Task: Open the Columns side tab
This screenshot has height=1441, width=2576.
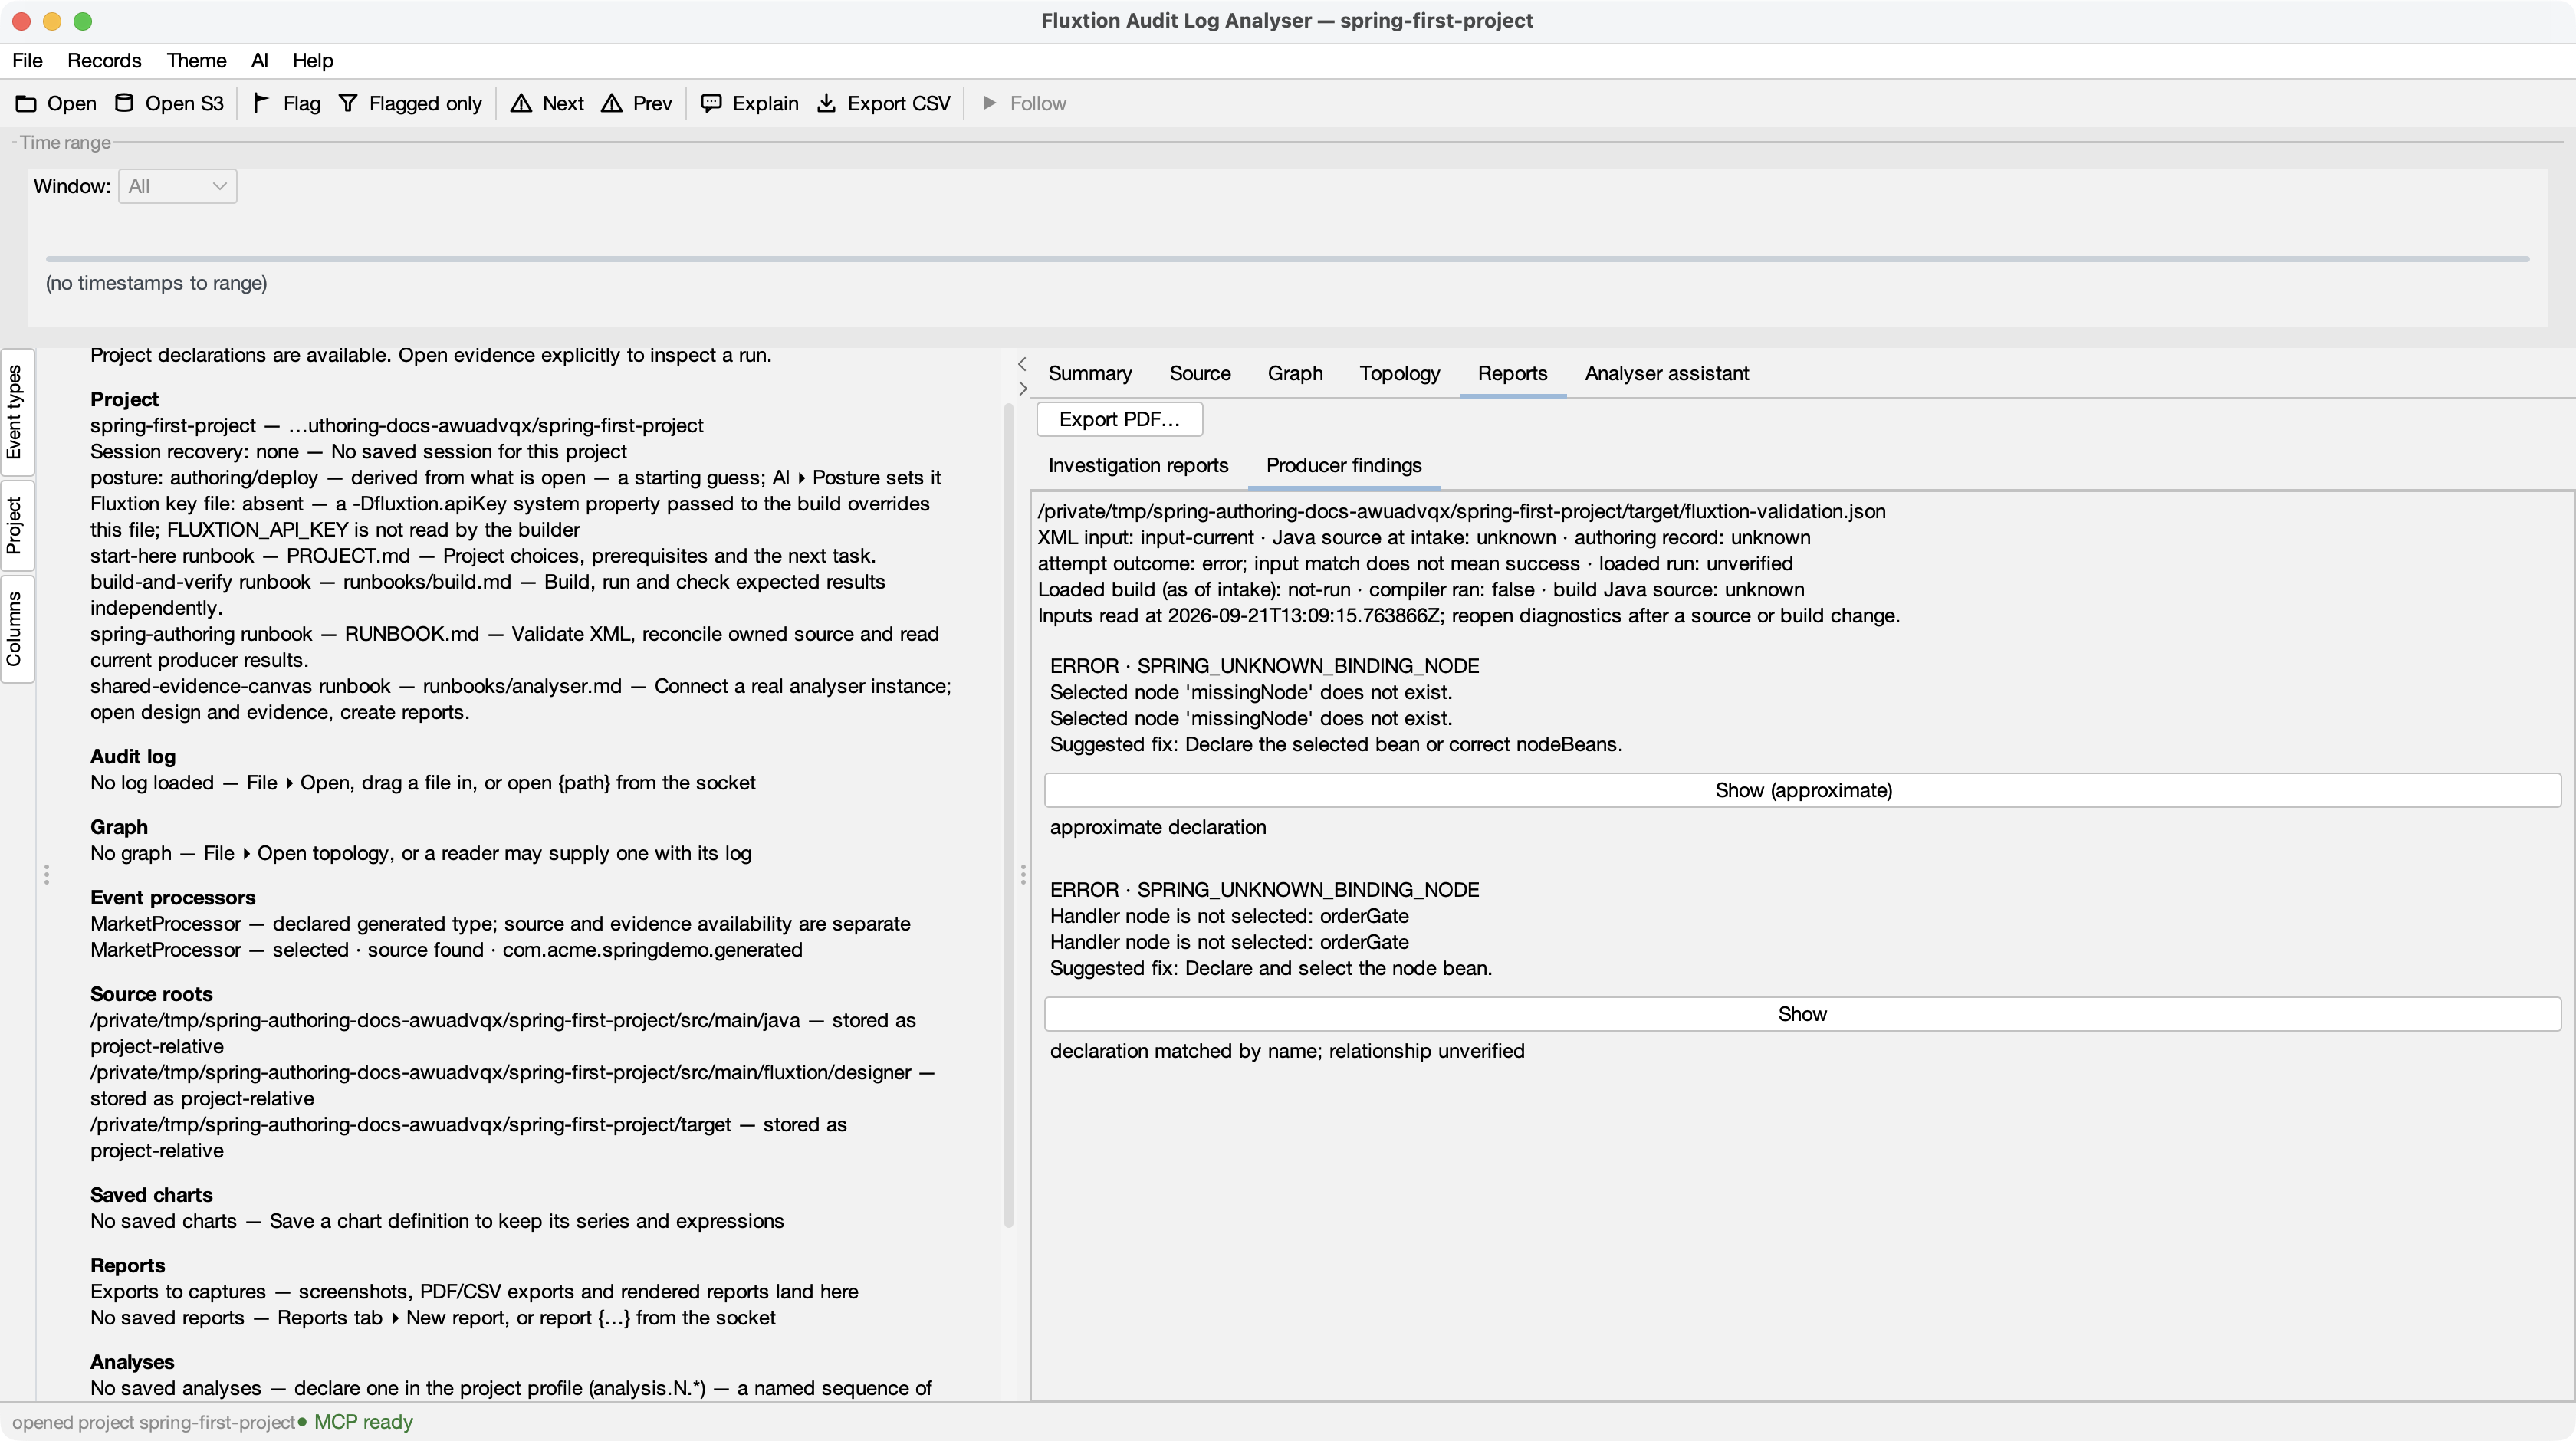Action: (15, 629)
